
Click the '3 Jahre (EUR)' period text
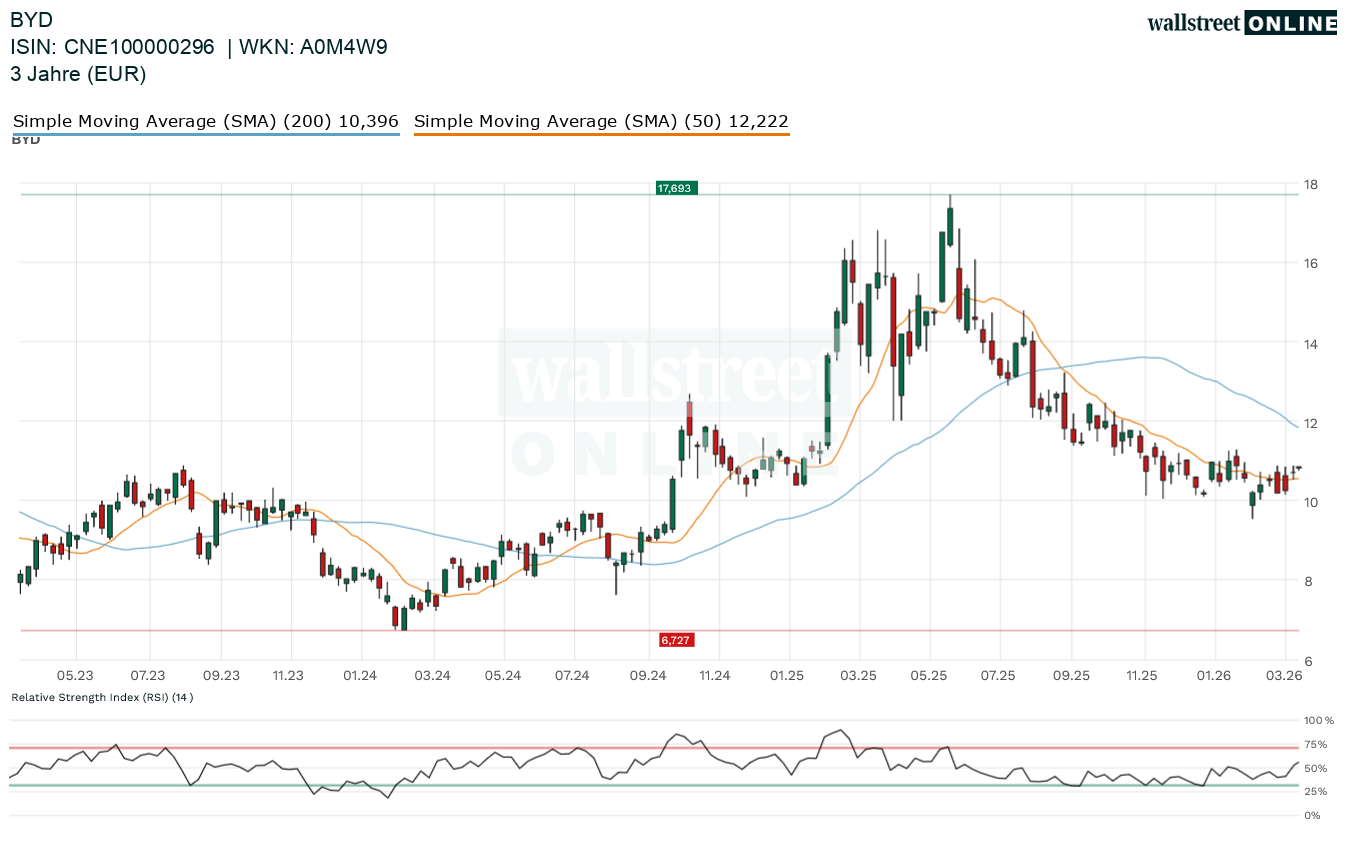[78, 74]
